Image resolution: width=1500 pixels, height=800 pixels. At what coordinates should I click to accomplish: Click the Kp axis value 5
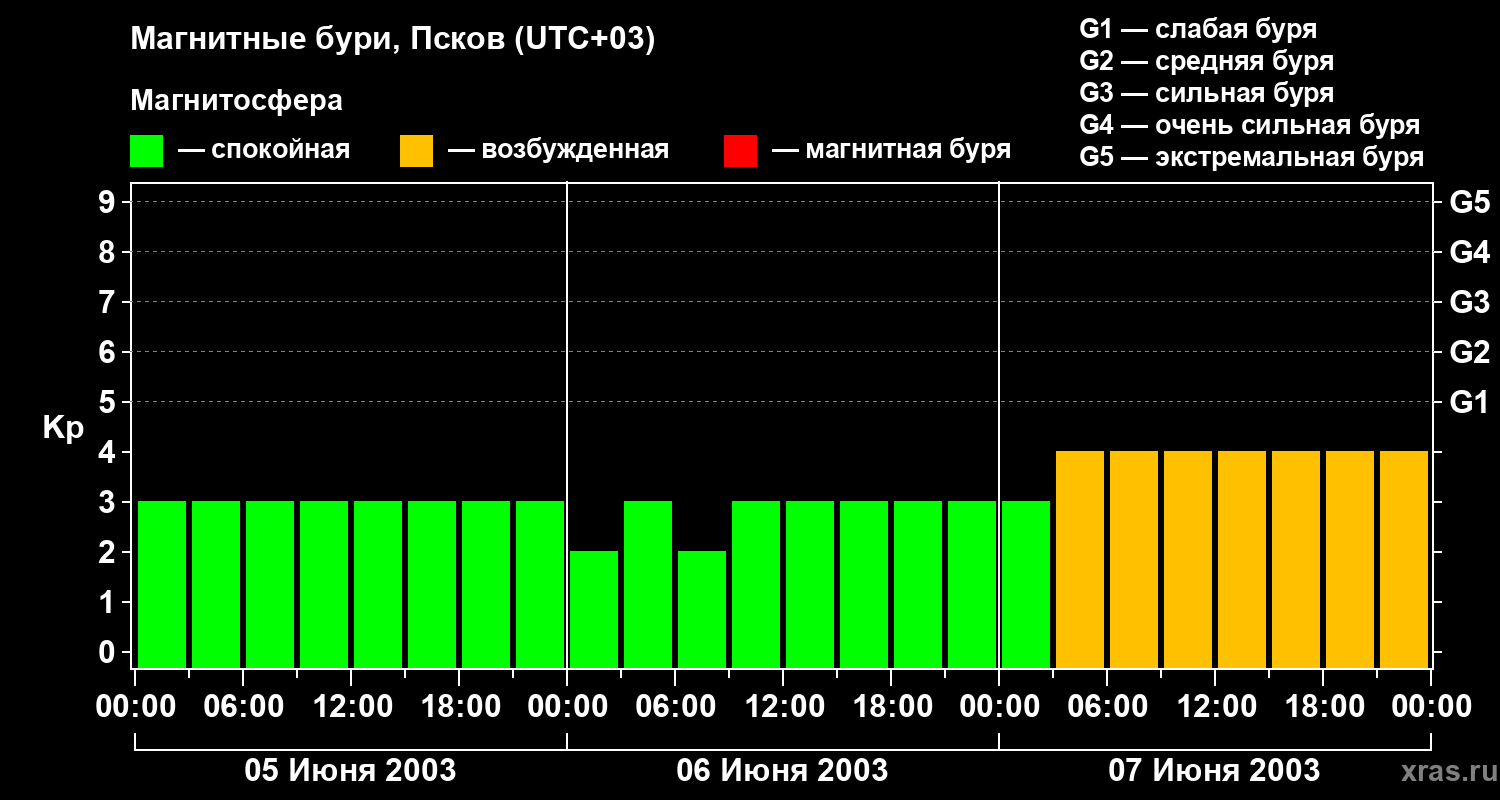coord(109,403)
